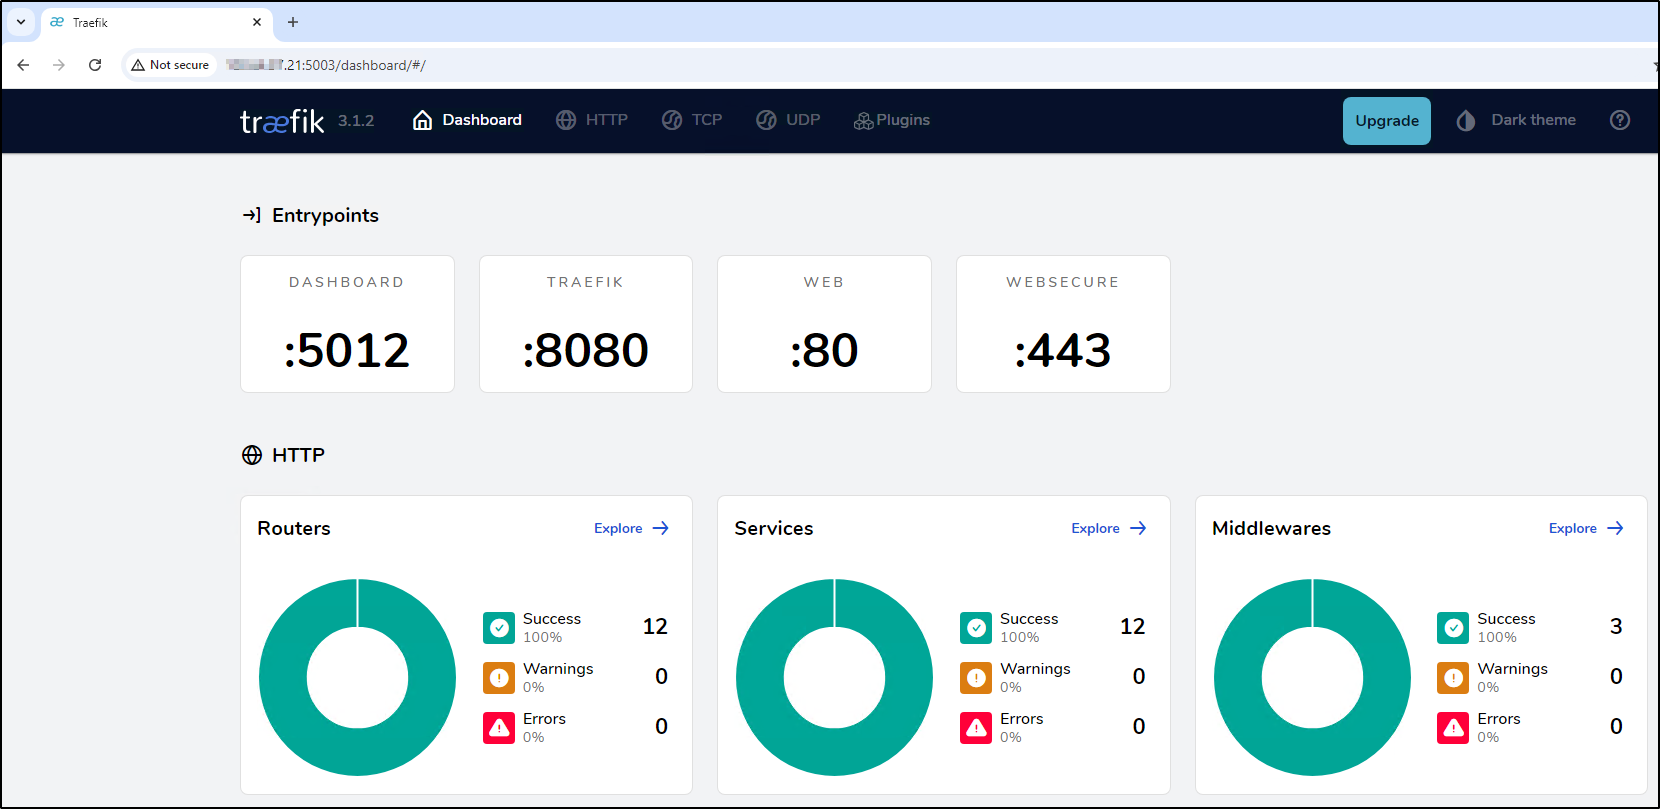
Task: Reload the page with browser refresh icon
Action: point(95,65)
